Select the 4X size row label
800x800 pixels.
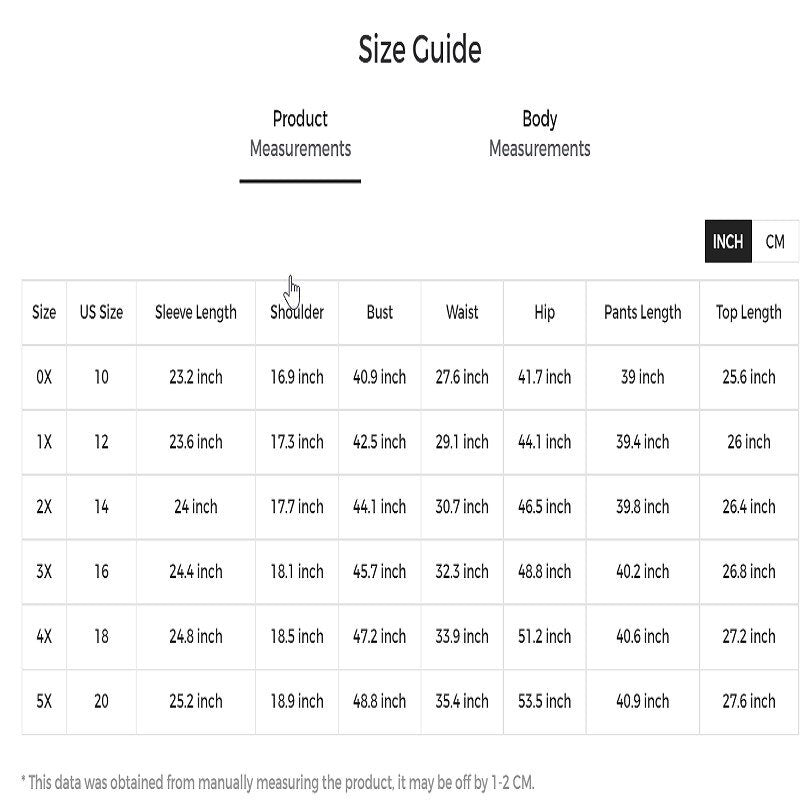click(x=44, y=637)
